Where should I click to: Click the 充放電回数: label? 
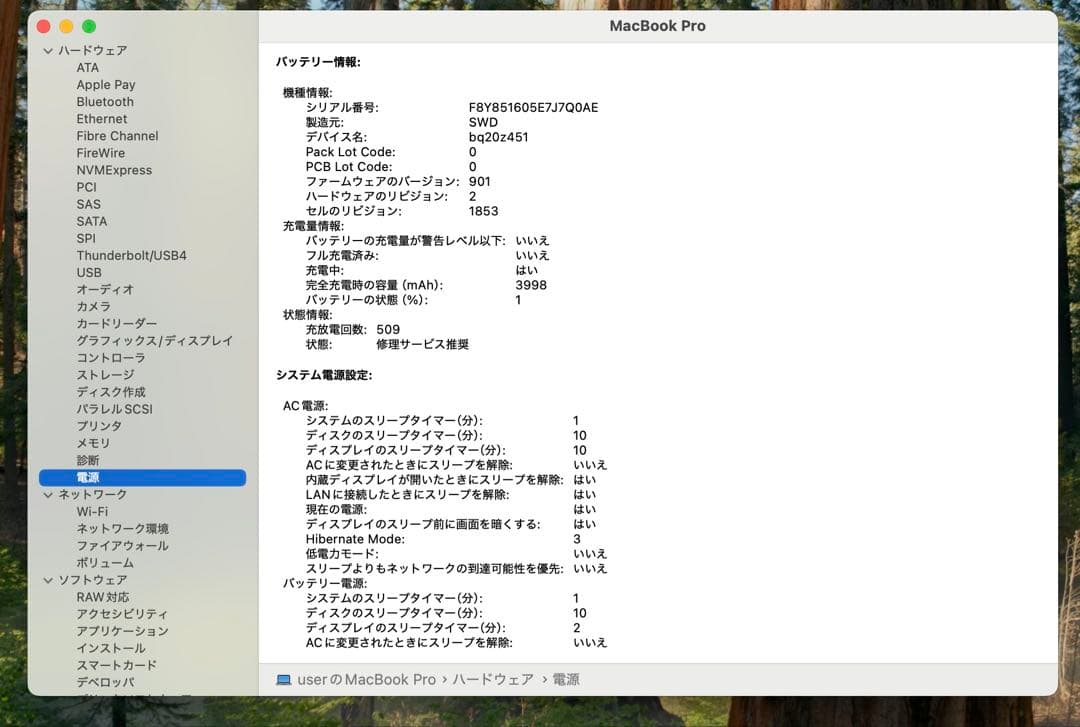335,330
